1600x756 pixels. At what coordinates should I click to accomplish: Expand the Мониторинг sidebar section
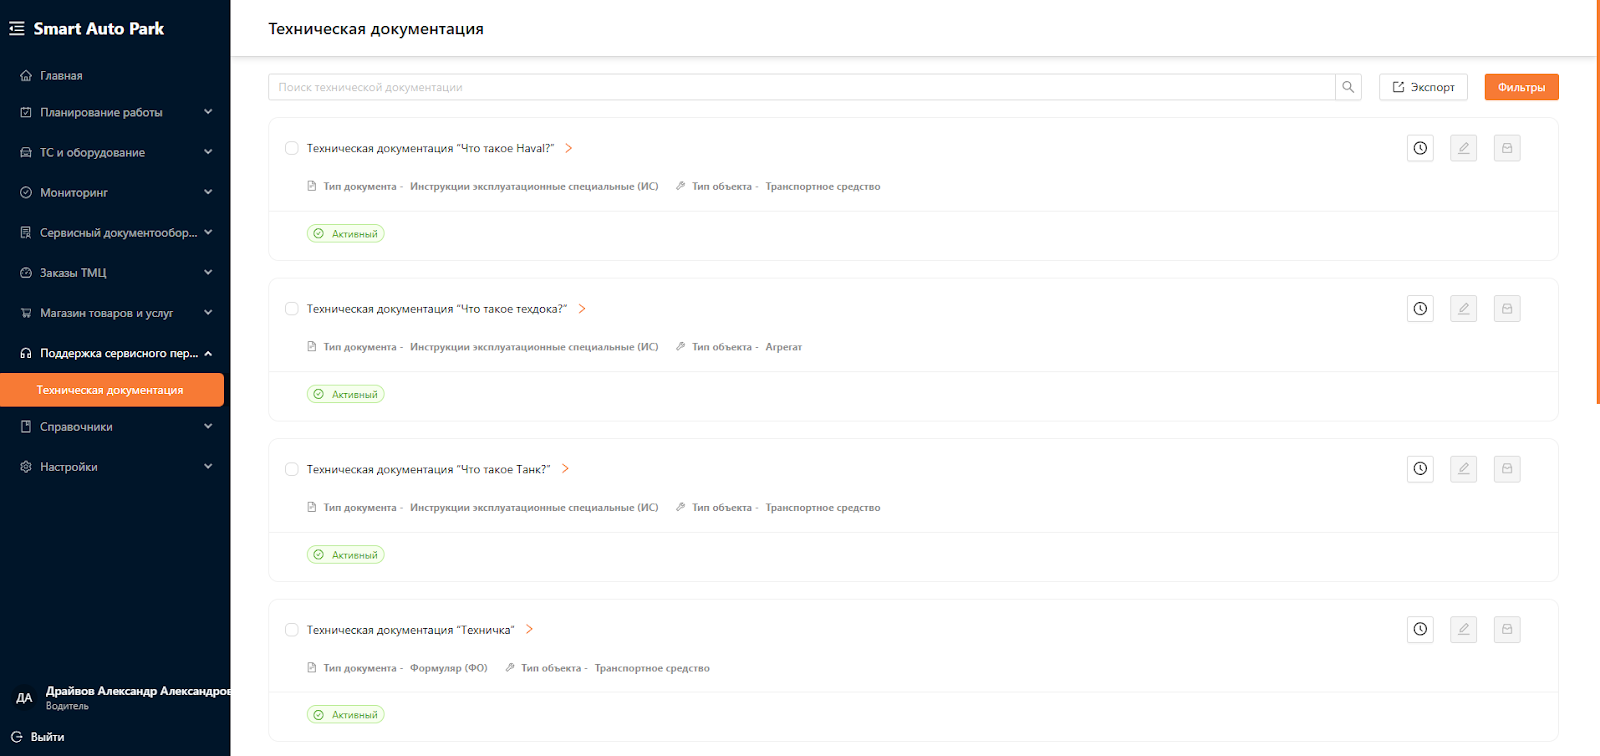pyautogui.click(x=115, y=192)
